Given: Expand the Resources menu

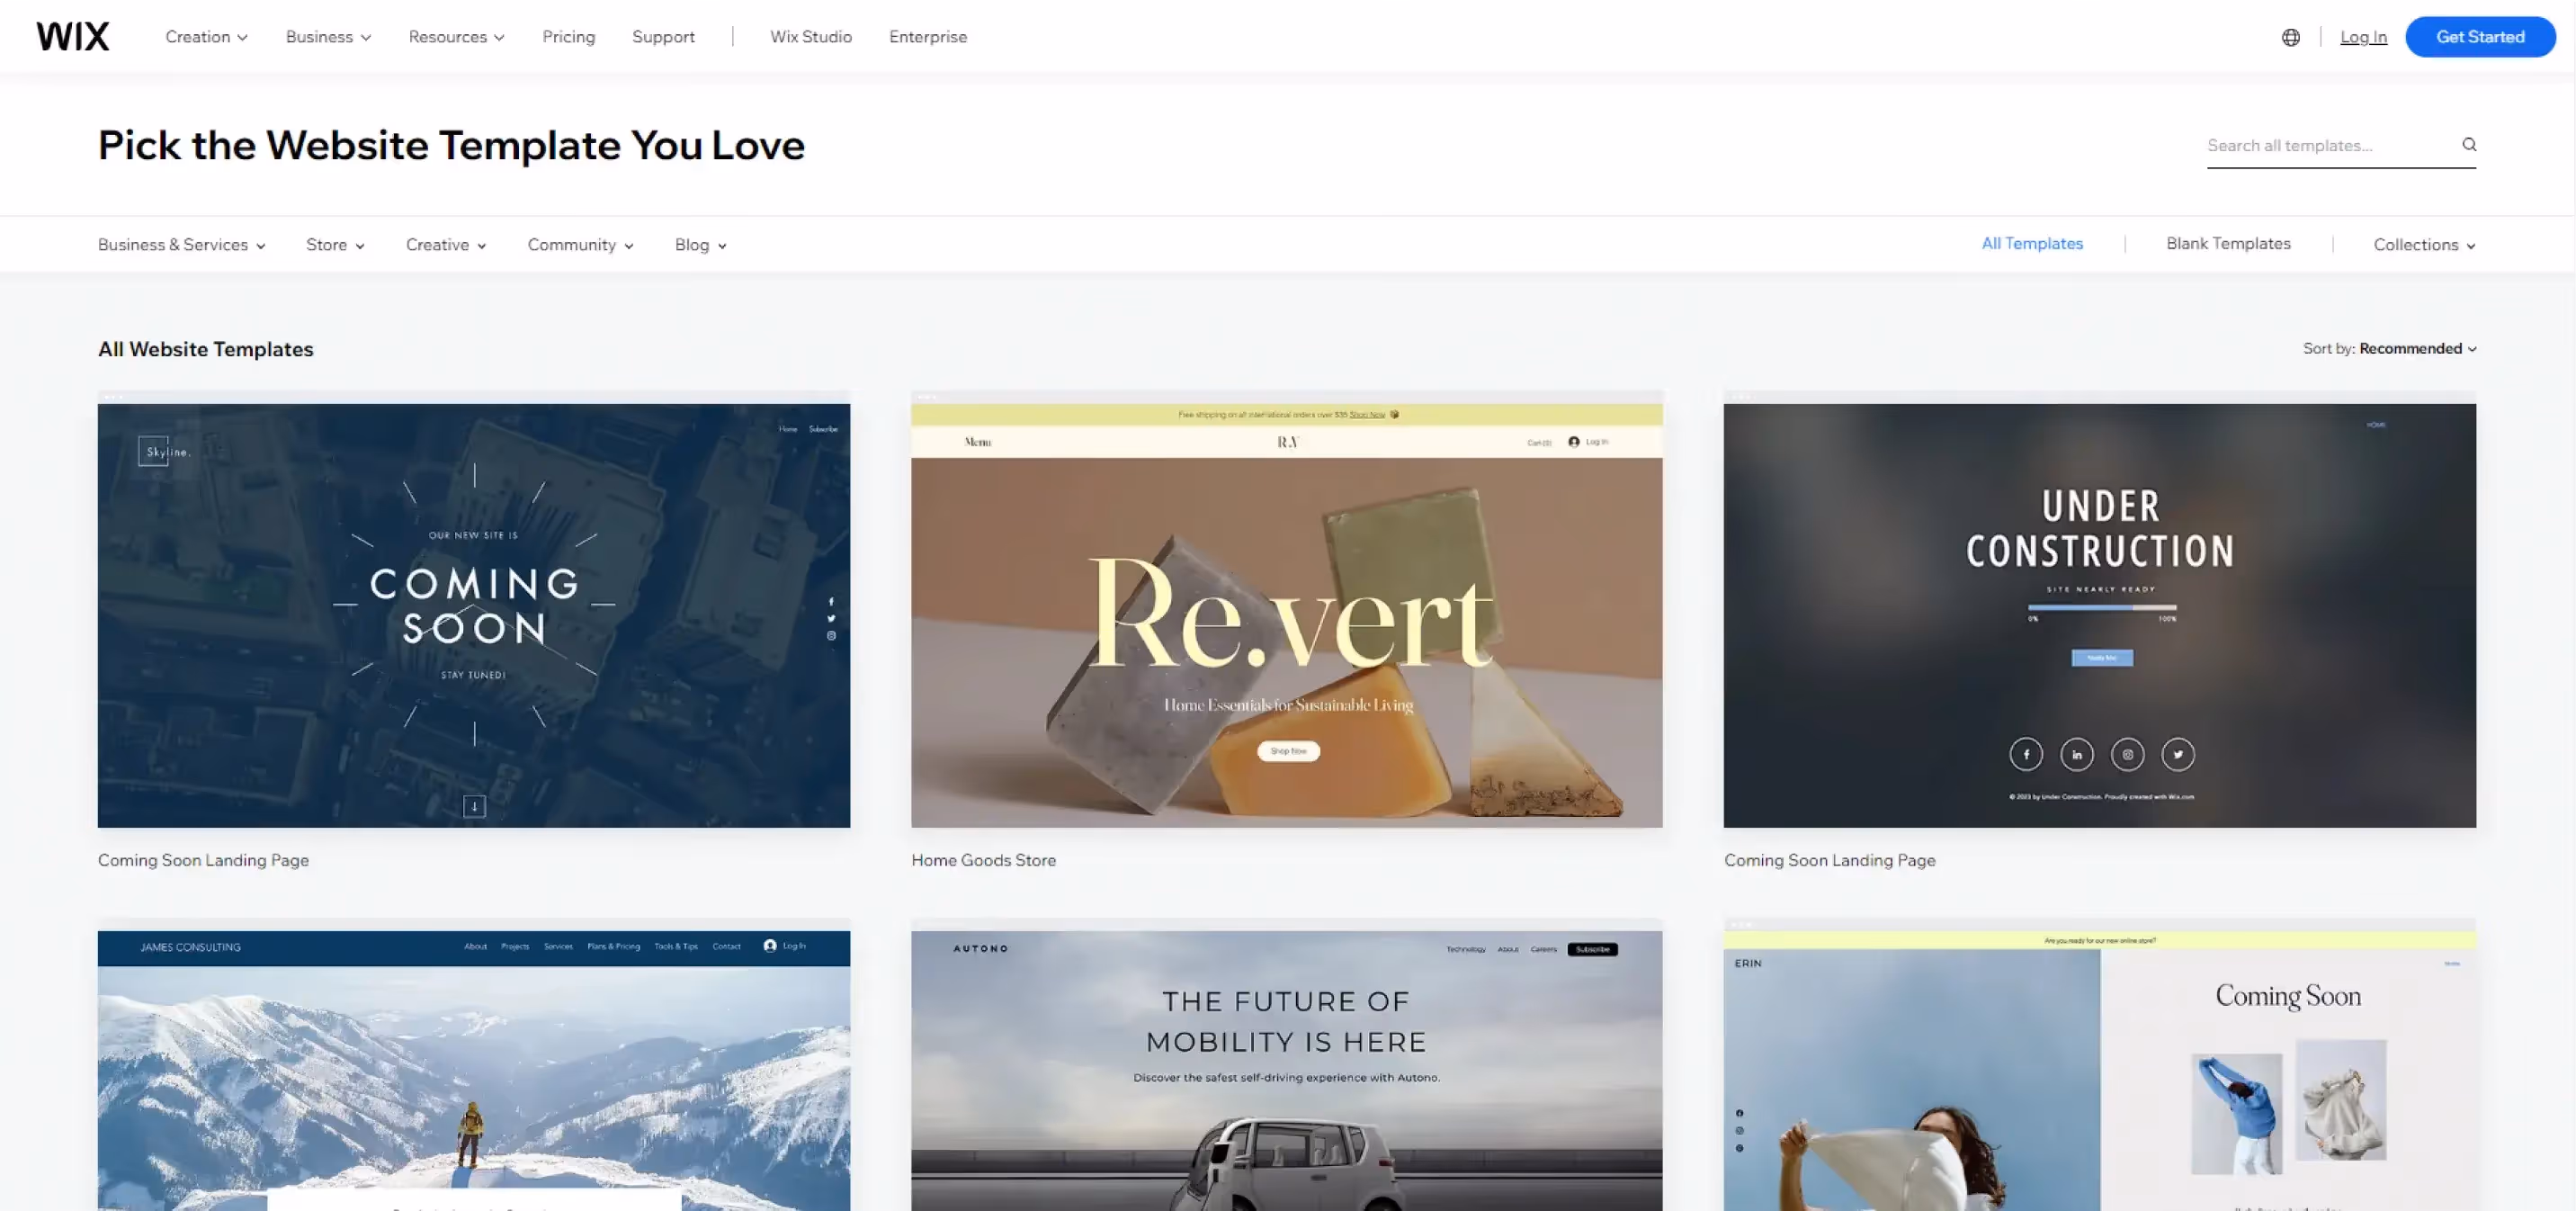Looking at the screenshot, I should (456, 36).
